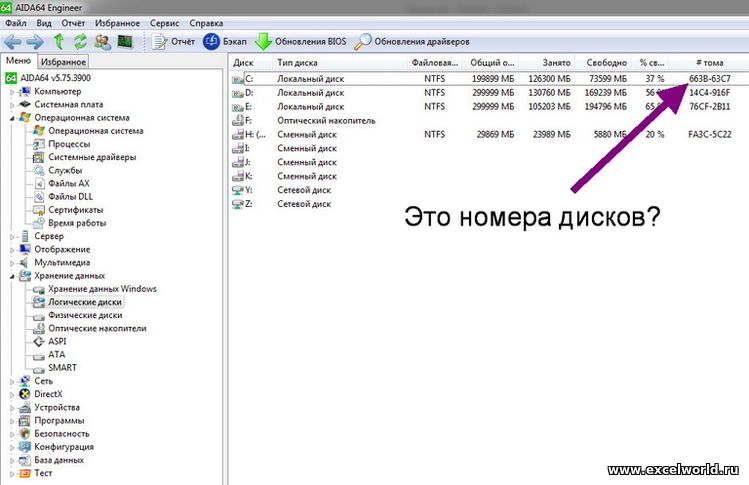Image resolution: width=749 pixels, height=485 pixels.
Task: Open the Файл menu
Action: coord(16,23)
